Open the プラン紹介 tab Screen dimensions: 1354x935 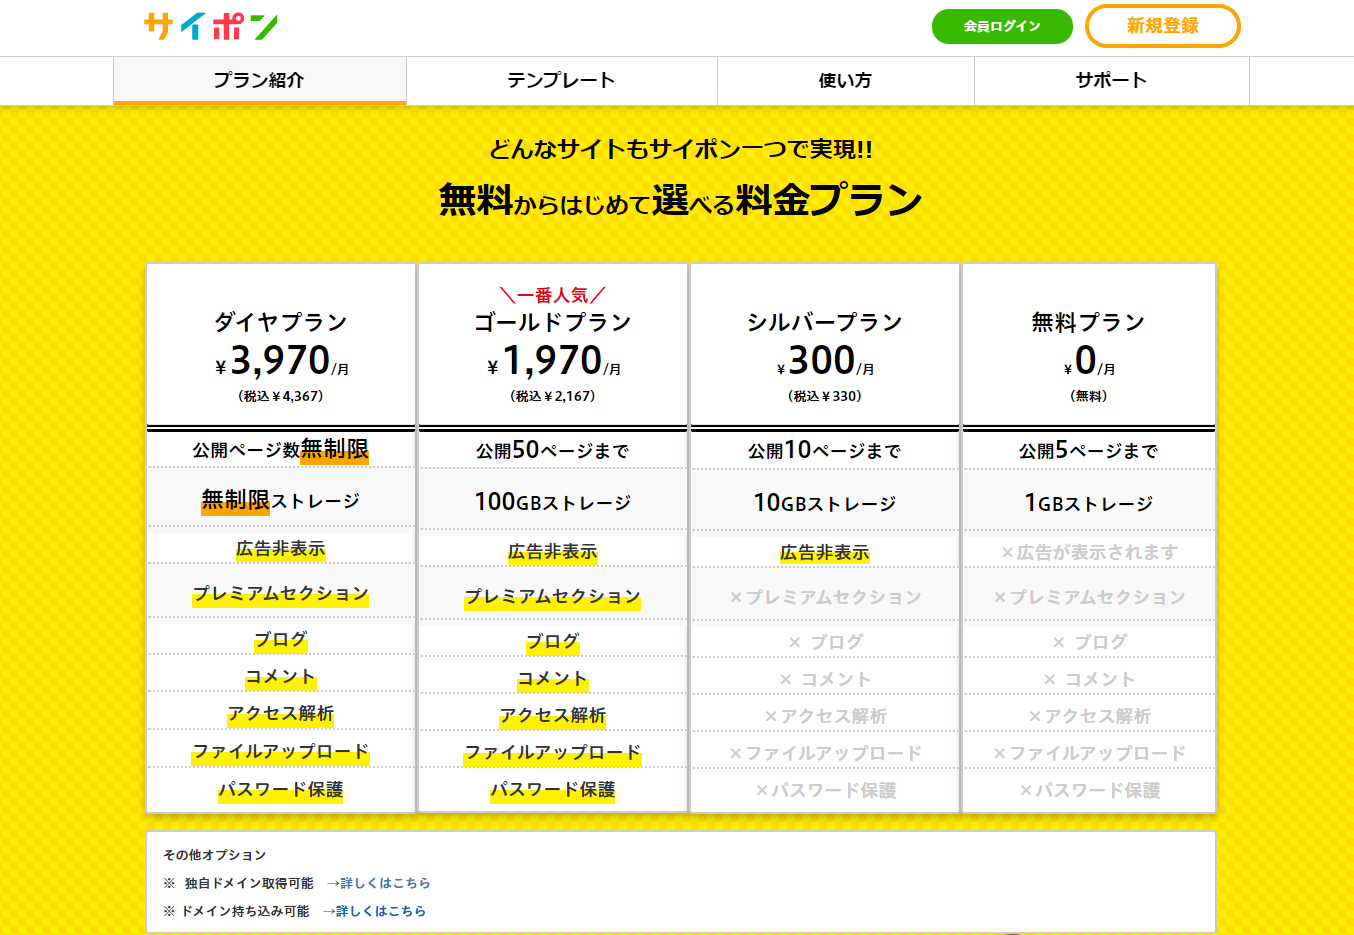tap(259, 80)
